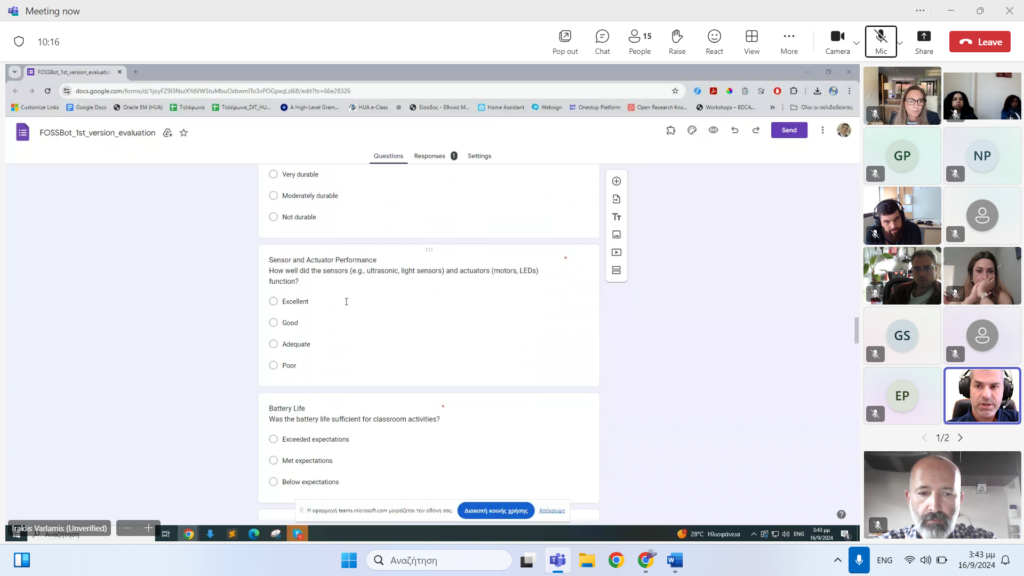Viewport: 1024px width, 576px height.
Task: Add section from the side toolbar
Action: pyautogui.click(x=616, y=270)
